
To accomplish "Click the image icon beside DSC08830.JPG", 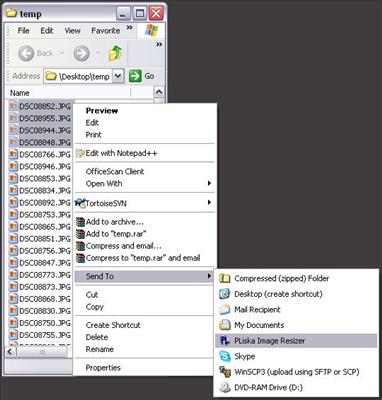I will pos(13,311).
